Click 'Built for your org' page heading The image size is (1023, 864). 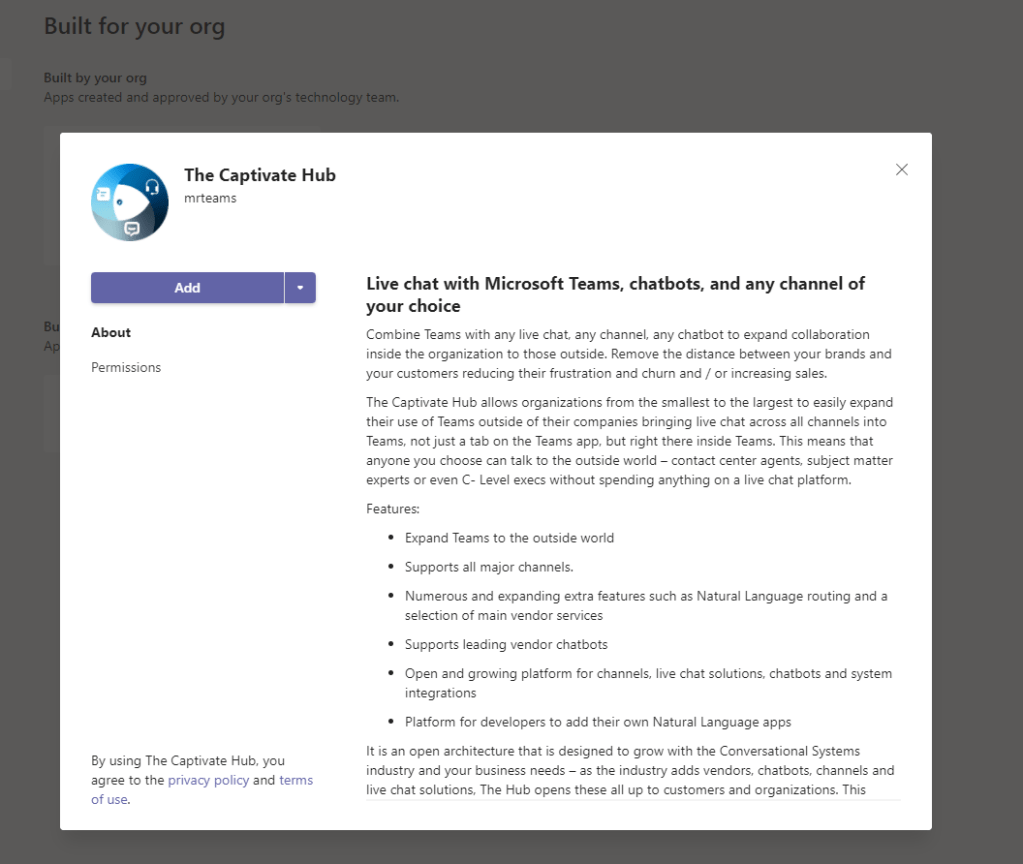[134, 27]
